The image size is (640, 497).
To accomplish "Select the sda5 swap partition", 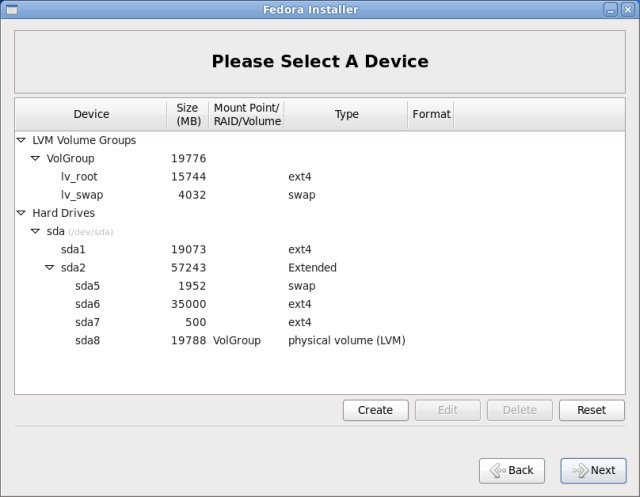I will [87, 286].
